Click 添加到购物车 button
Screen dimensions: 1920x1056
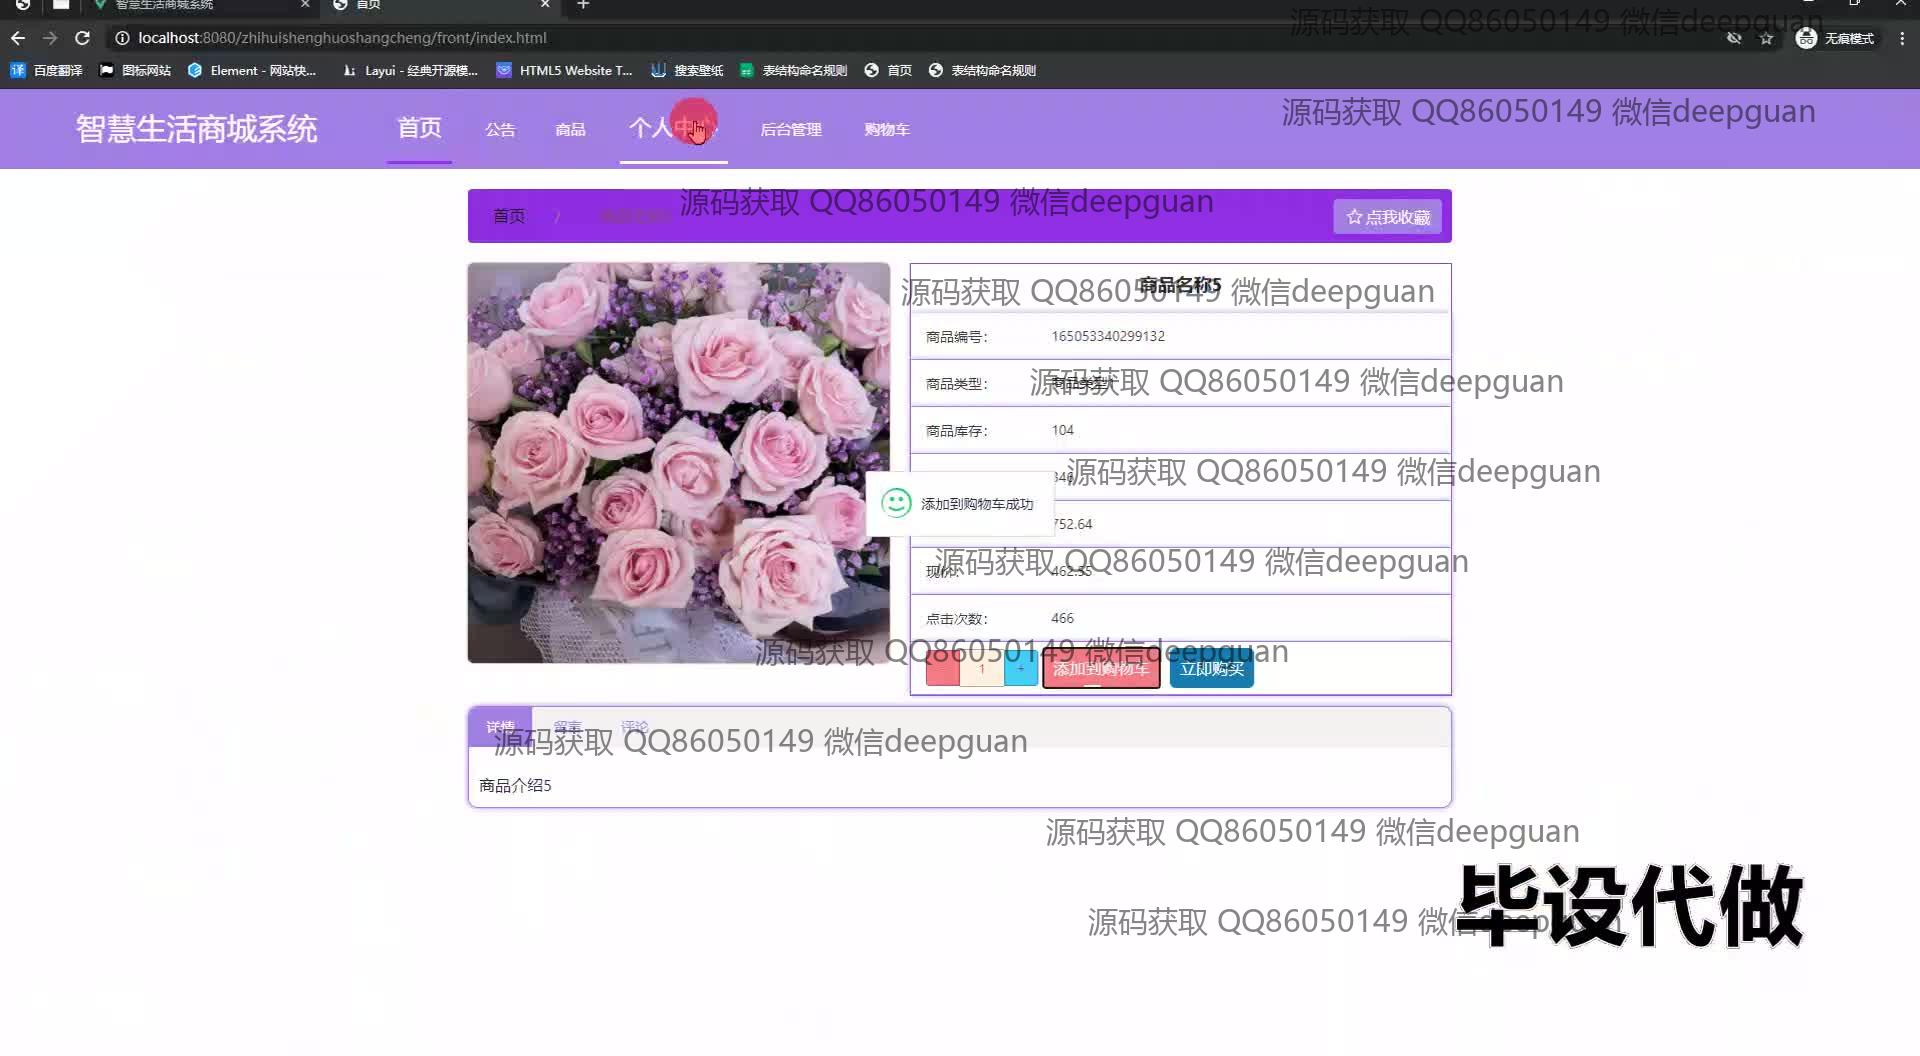pyautogui.click(x=1101, y=669)
